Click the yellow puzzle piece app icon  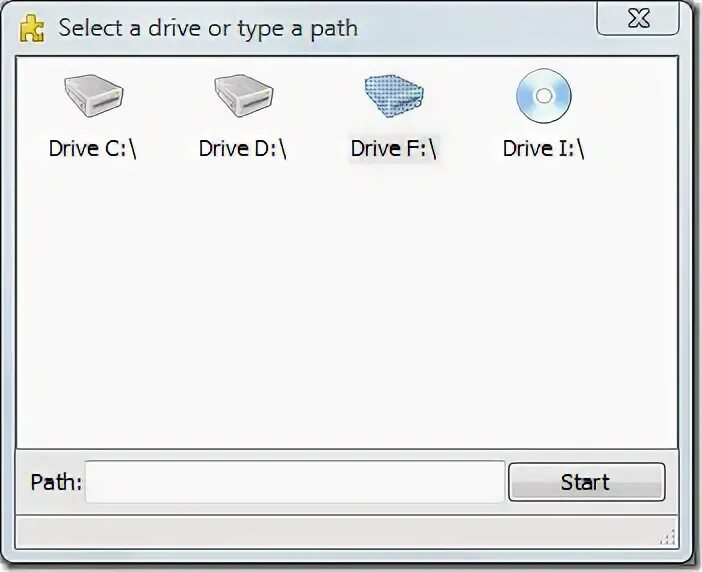pos(32,29)
